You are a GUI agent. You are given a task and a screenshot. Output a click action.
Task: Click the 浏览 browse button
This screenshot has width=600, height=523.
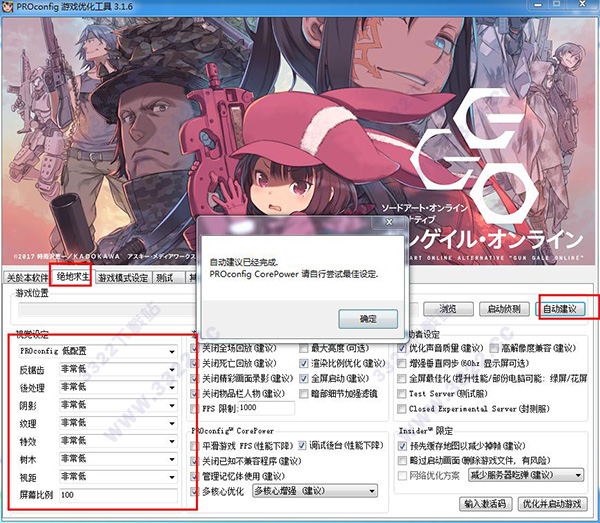tap(448, 309)
